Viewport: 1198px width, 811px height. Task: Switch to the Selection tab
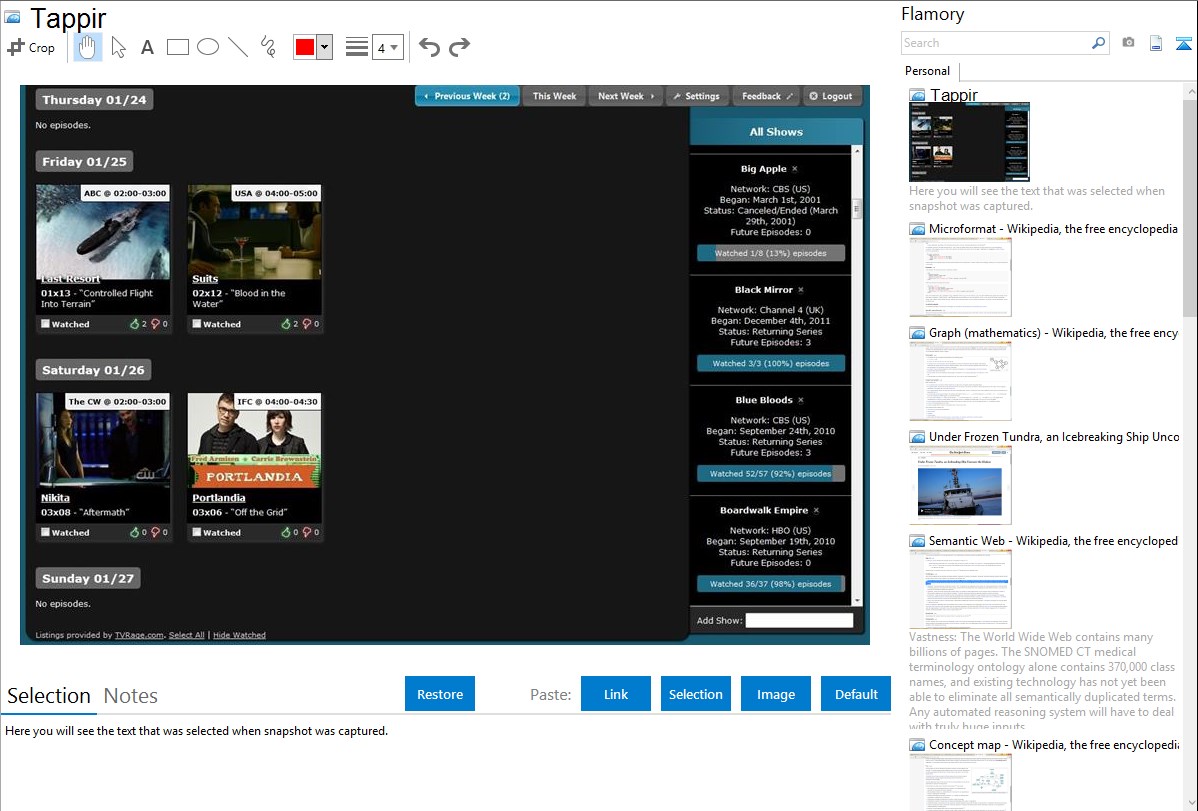click(49, 696)
